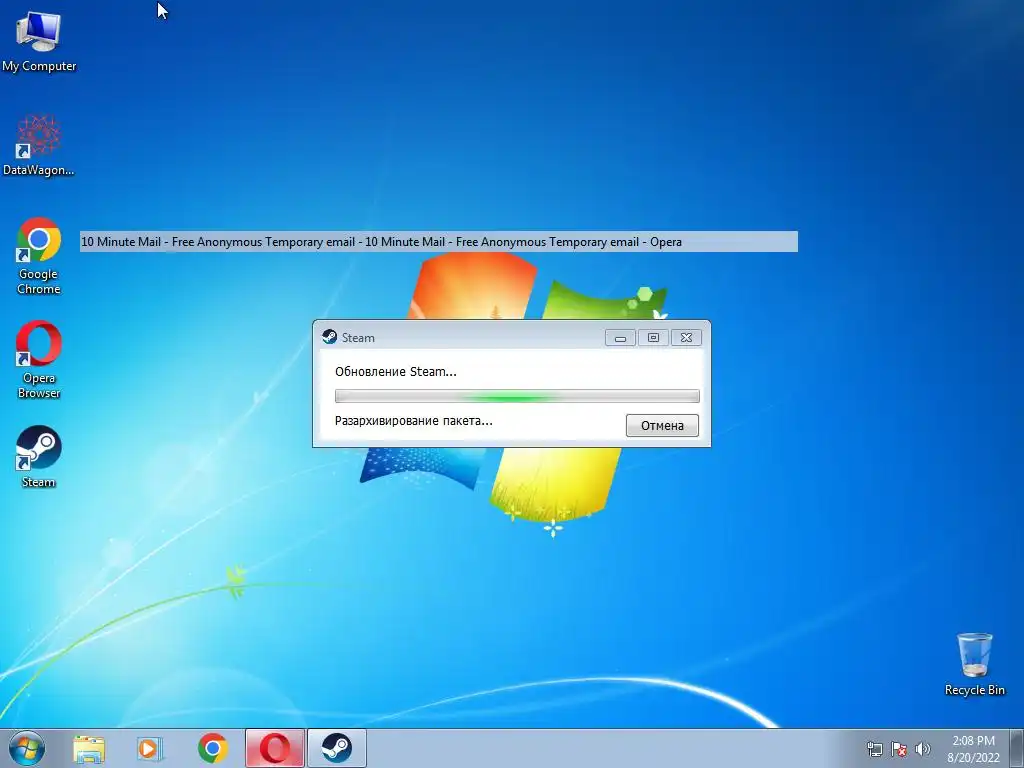This screenshot has width=1024, height=768.
Task: Open Chrome from the taskbar
Action: (212, 748)
